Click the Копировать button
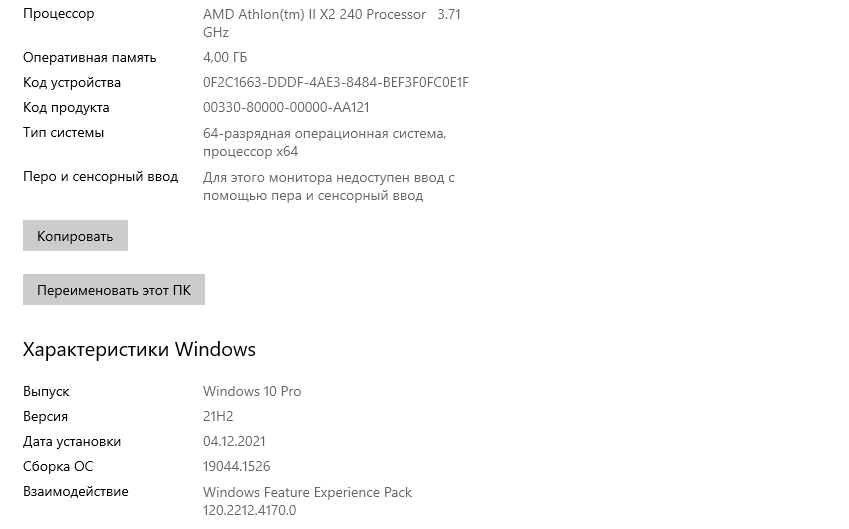Image resolution: width=849 pixels, height=529 pixels. [x=75, y=236]
